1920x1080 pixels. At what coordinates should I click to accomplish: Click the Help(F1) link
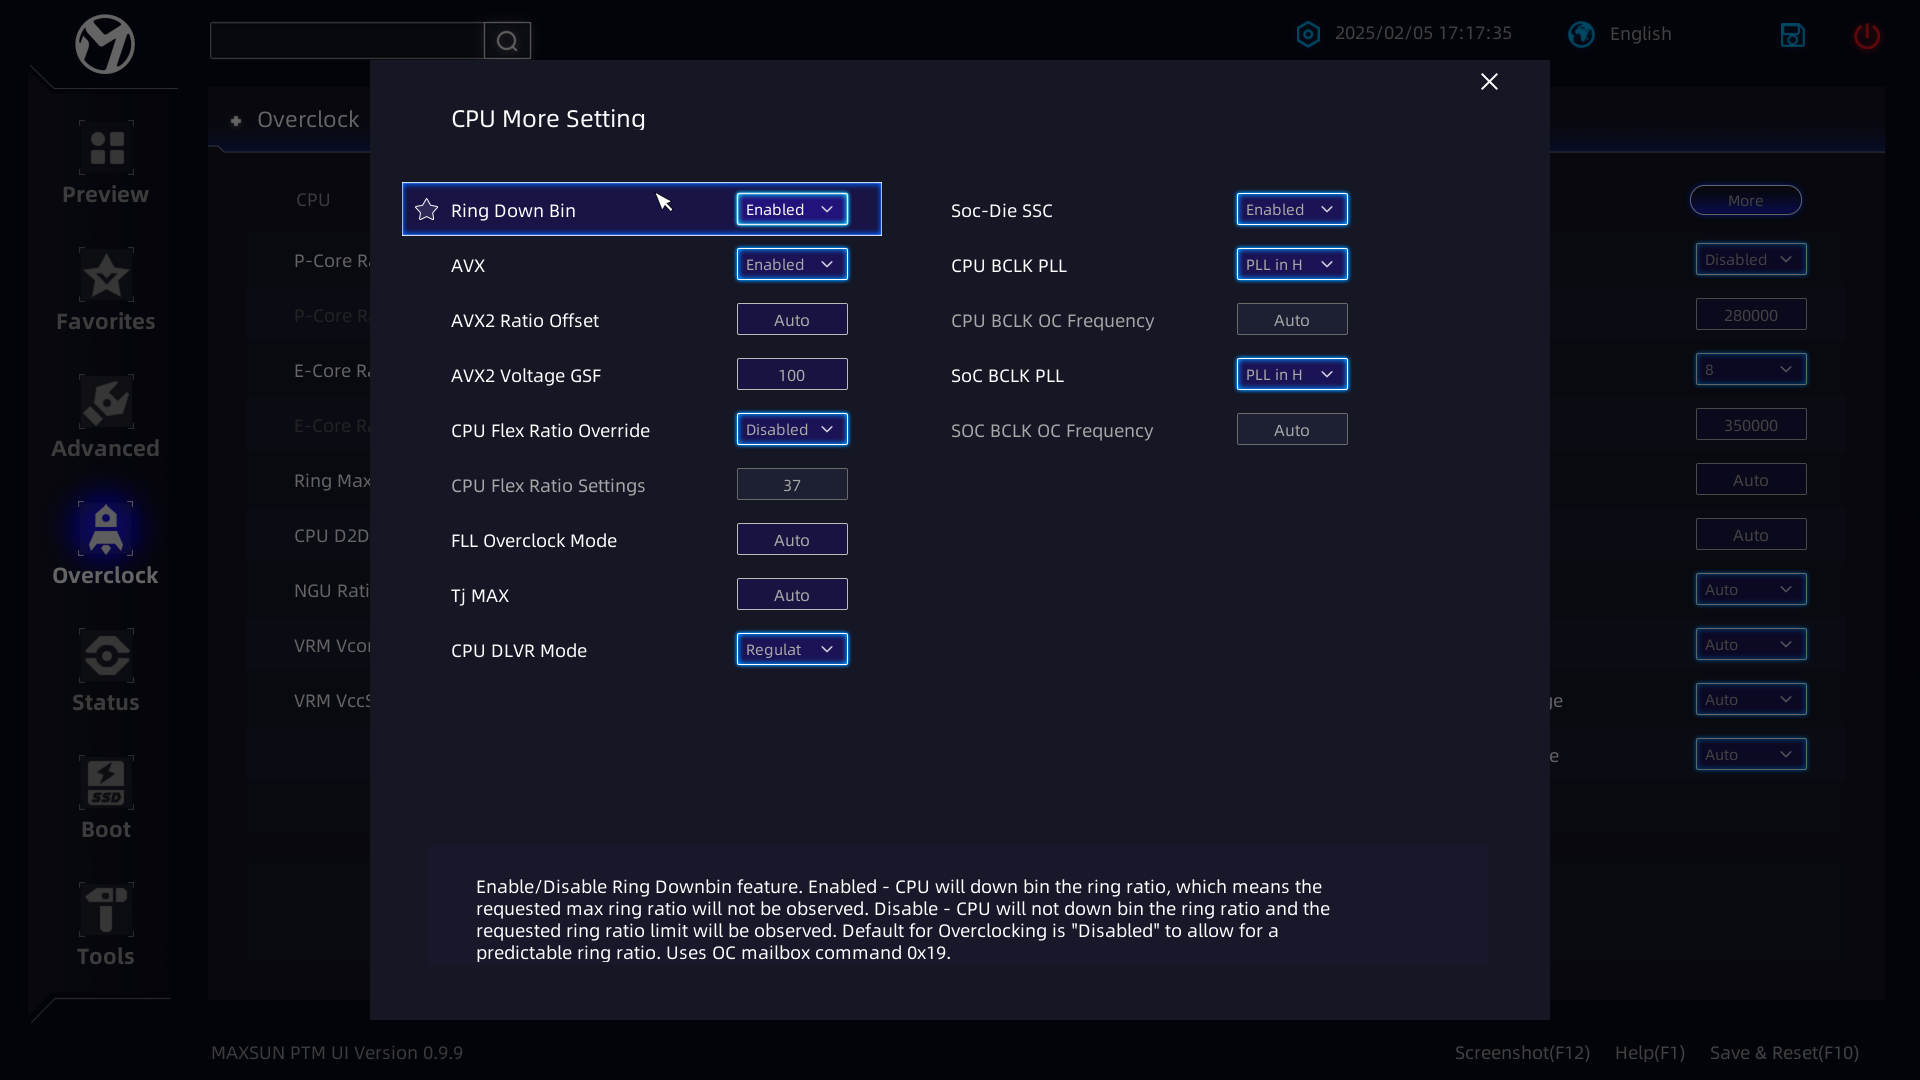(x=1649, y=1052)
